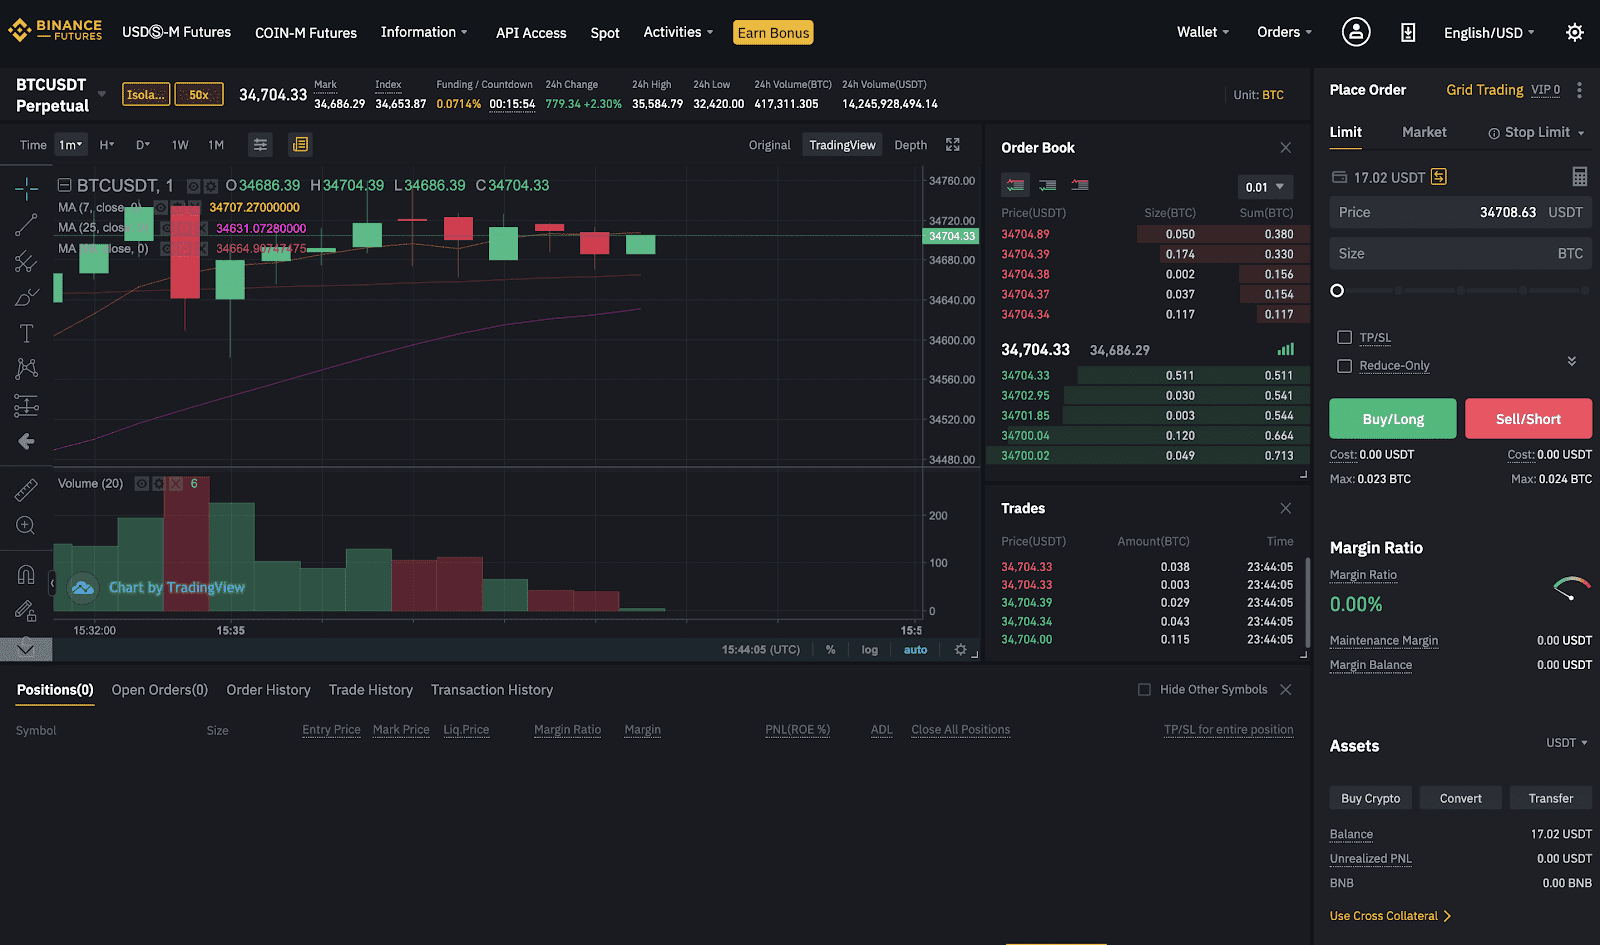Open the preferences gear in the header

click(1575, 33)
